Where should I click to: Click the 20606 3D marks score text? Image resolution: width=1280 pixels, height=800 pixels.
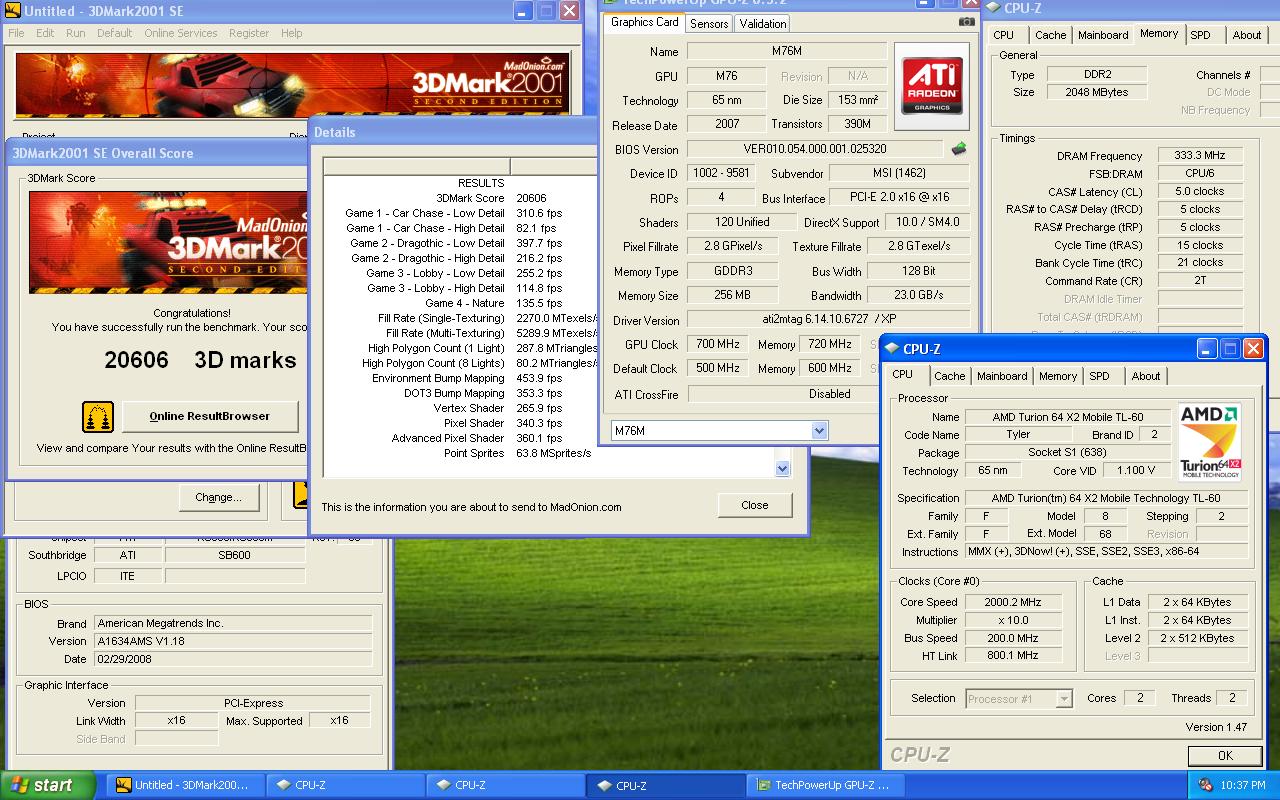[200, 360]
